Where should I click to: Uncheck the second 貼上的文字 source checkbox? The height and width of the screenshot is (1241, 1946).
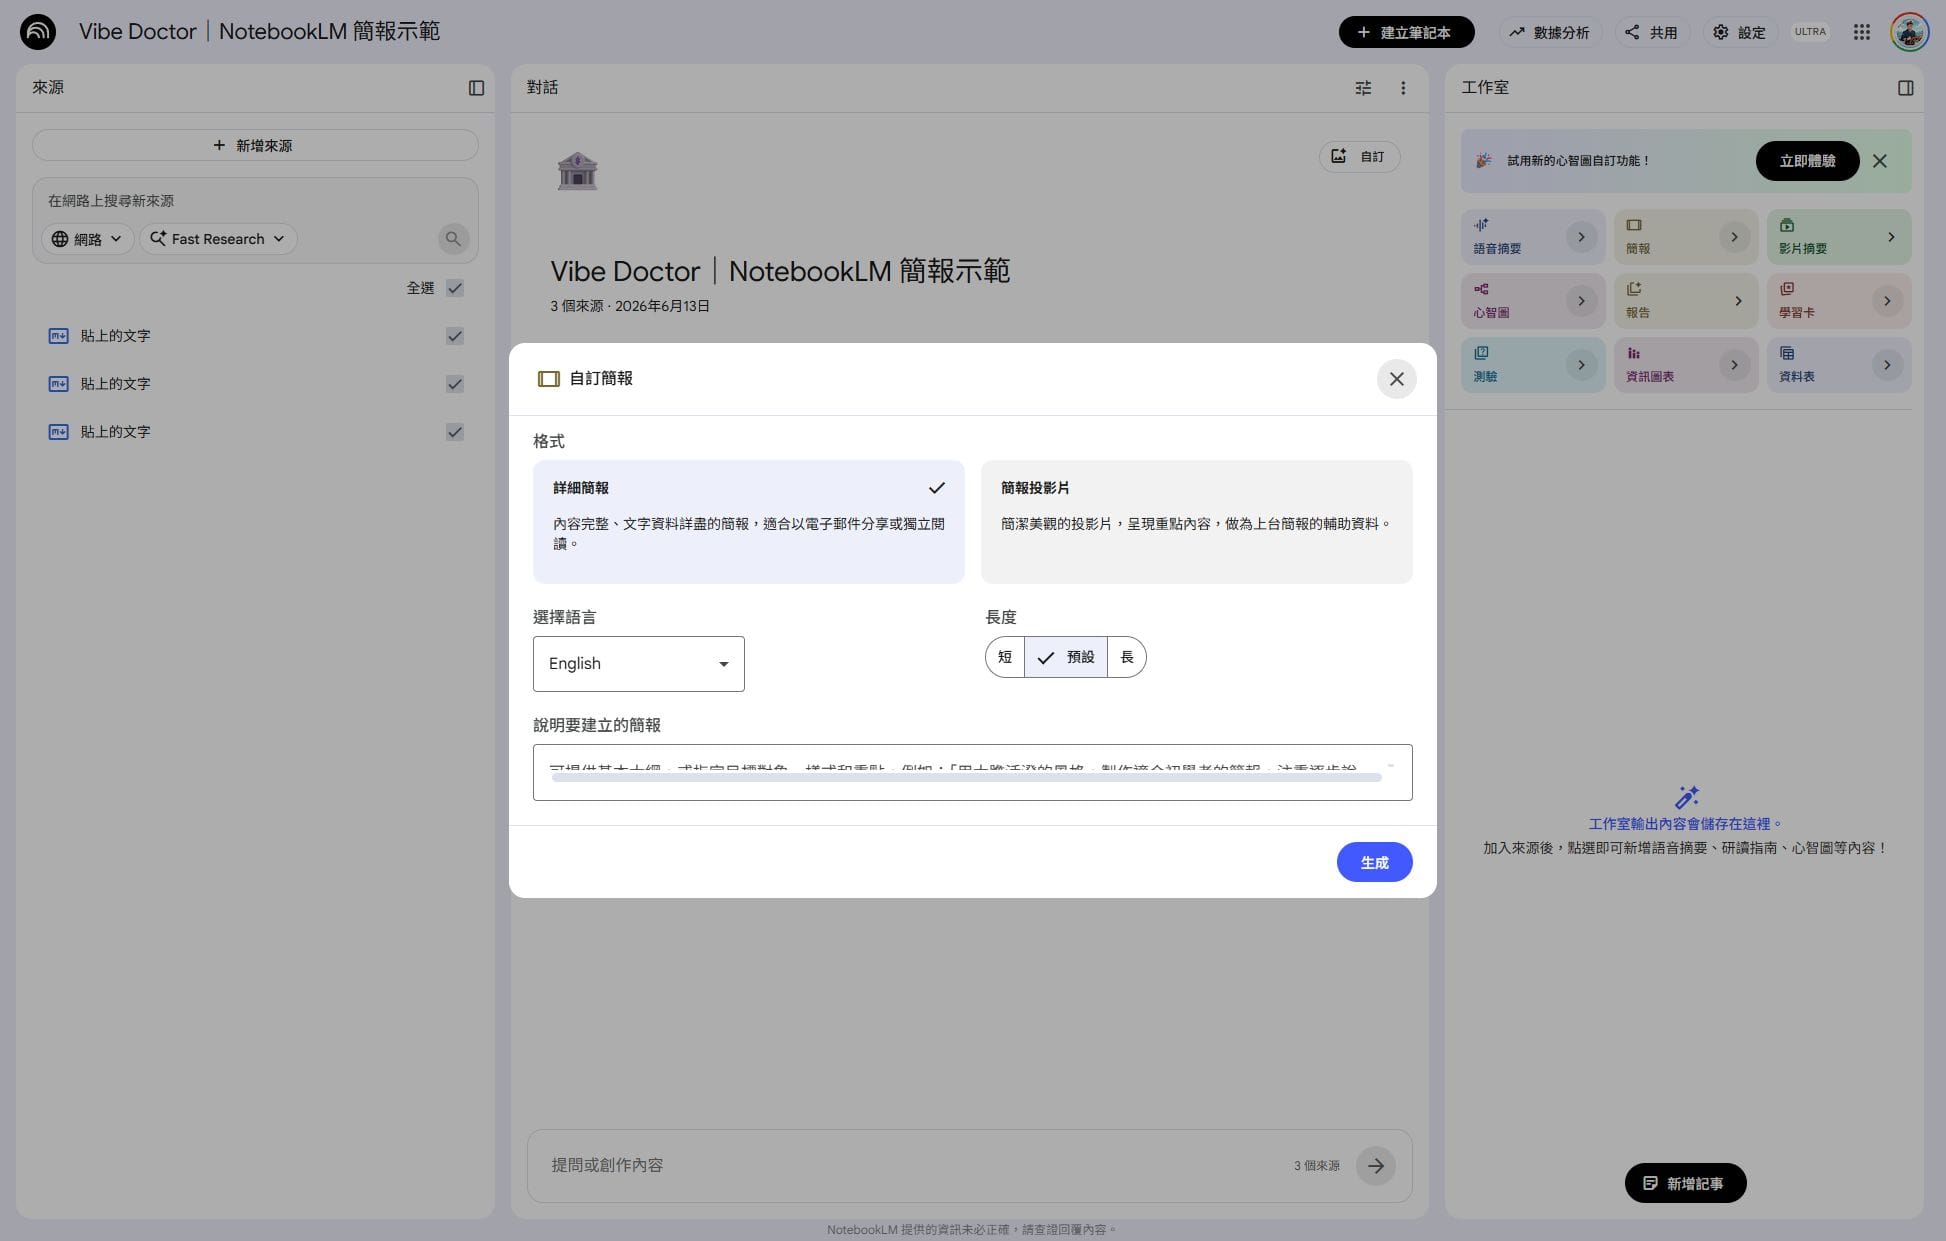(455, 384)
